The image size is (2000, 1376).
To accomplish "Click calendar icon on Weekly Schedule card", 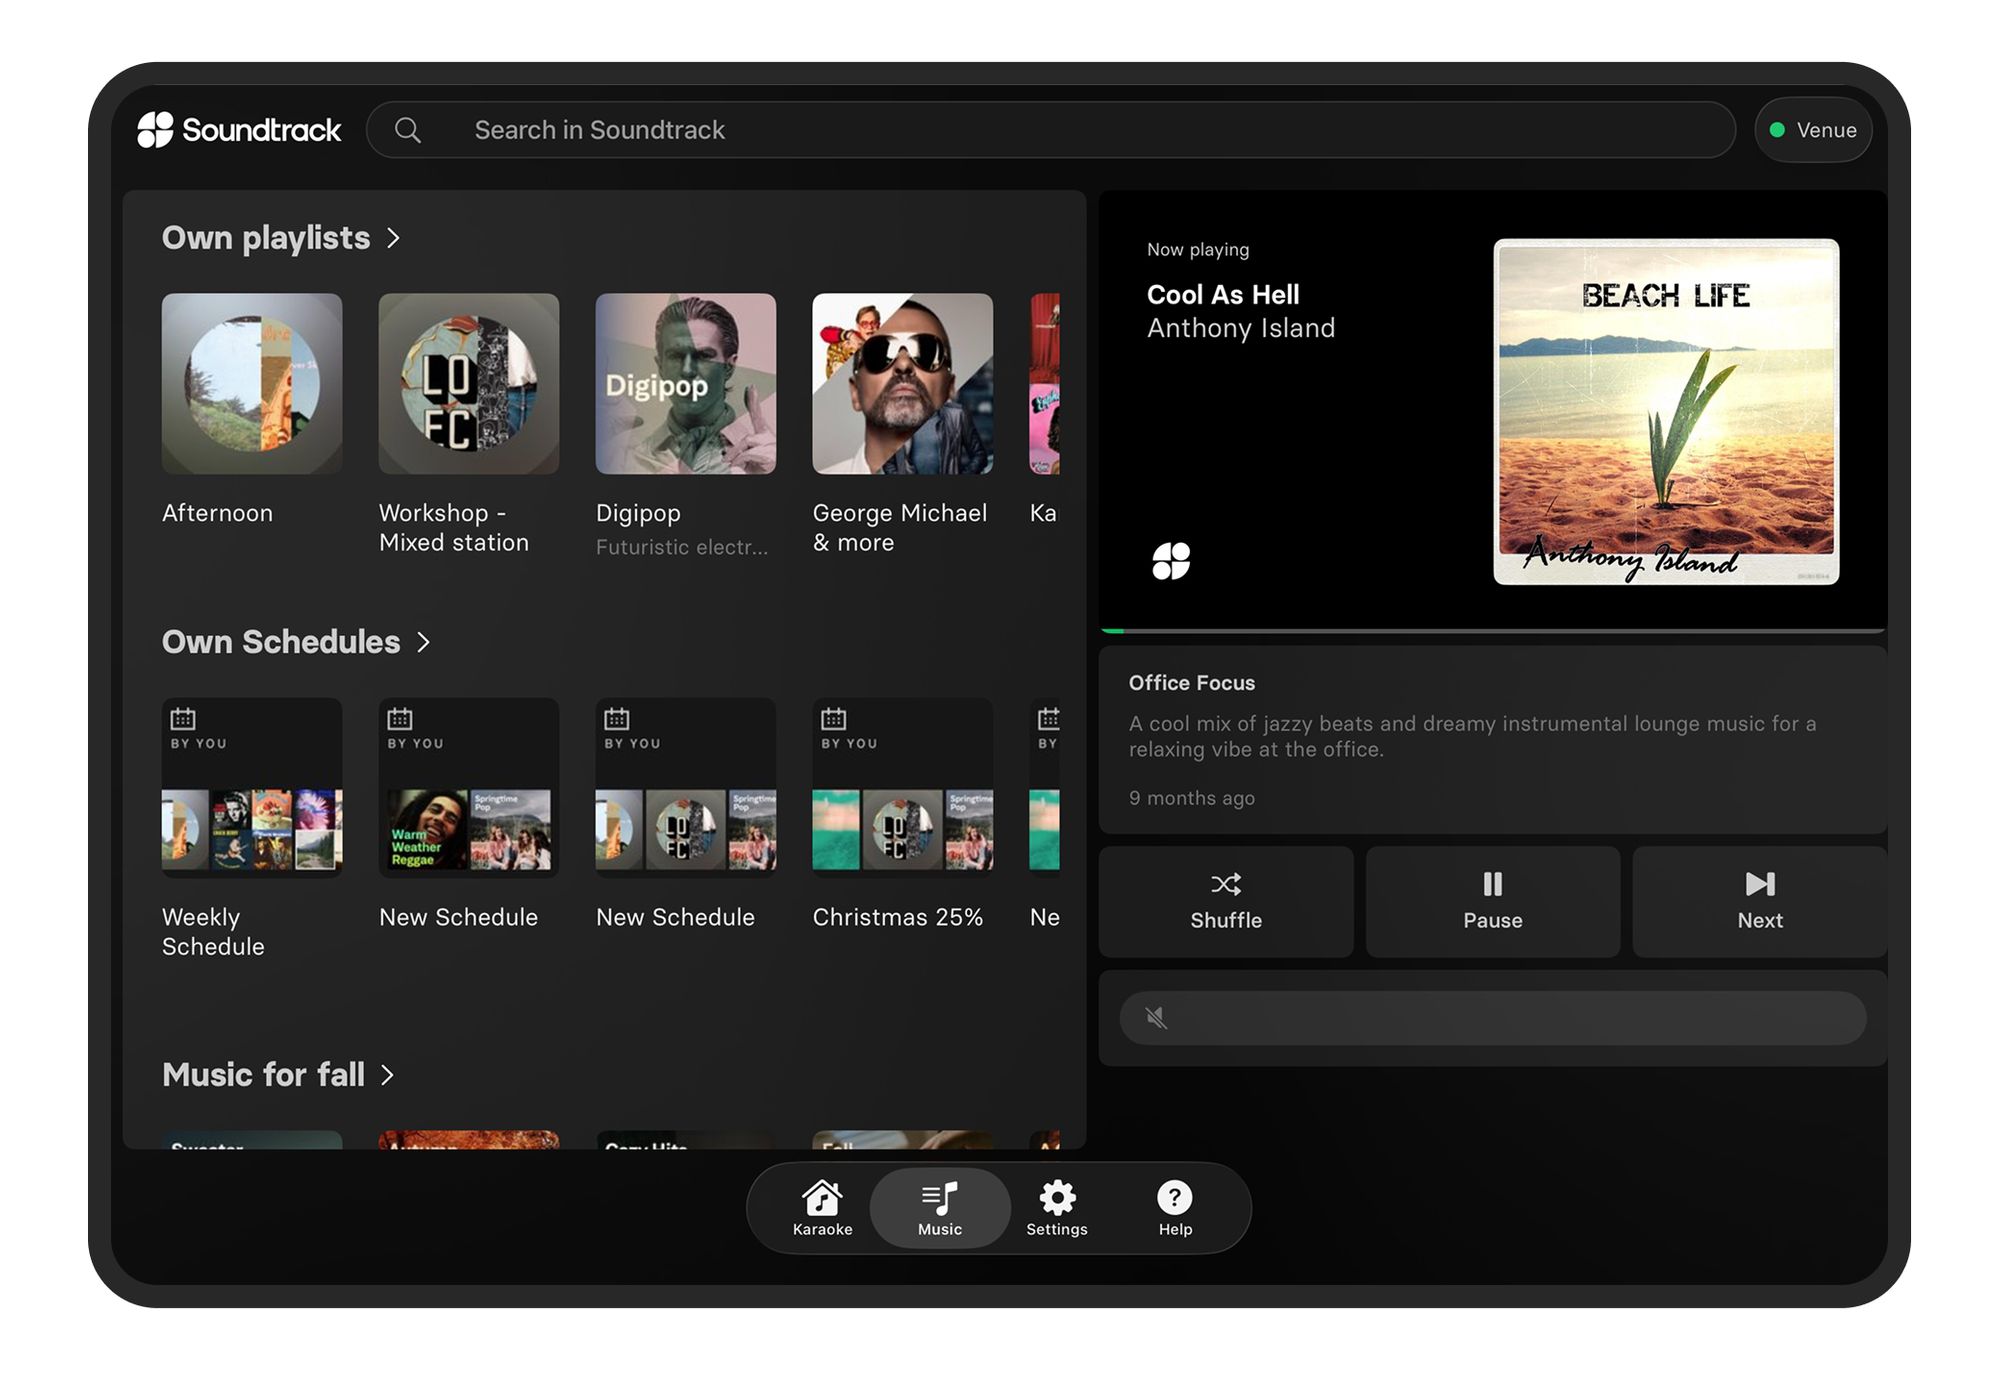I will [183, 719].
